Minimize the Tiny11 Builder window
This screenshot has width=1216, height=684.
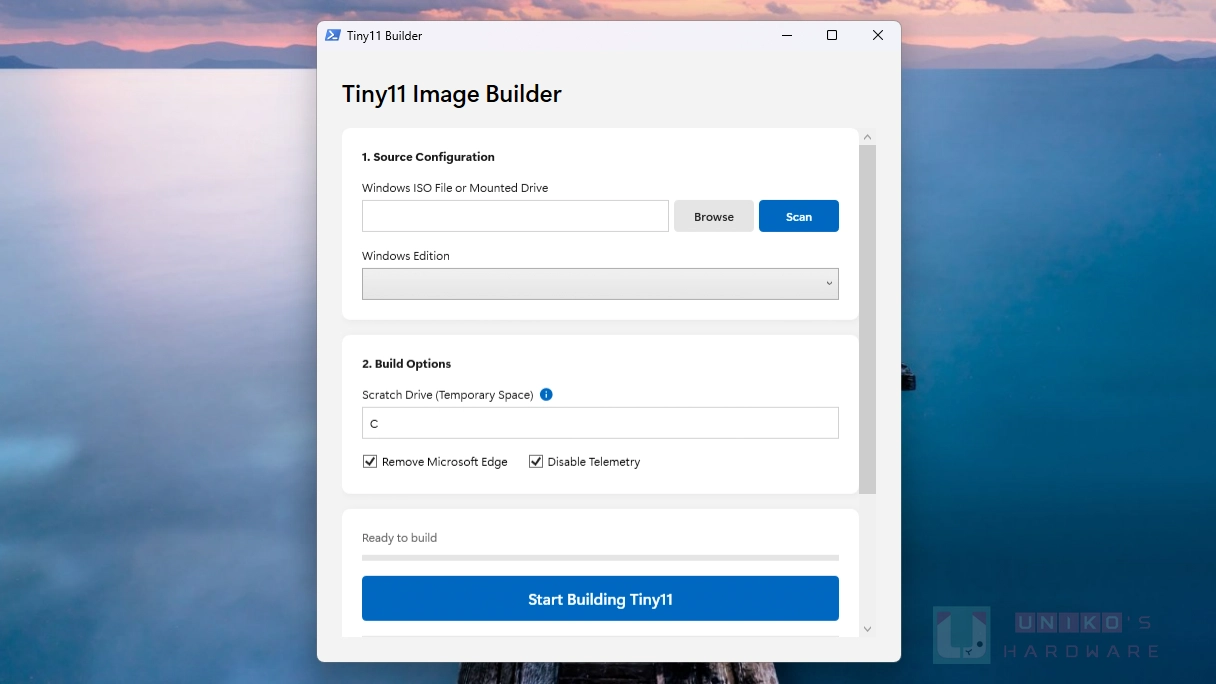pyautogui.click(x=787, y=35)
